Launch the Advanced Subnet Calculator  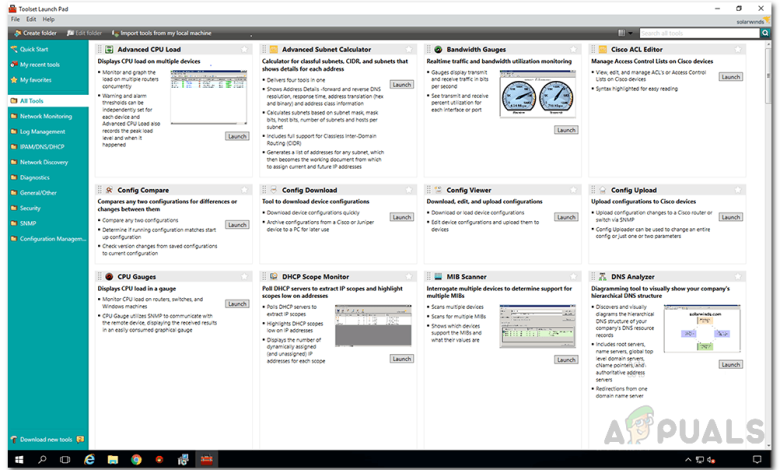tap(401, 85)
